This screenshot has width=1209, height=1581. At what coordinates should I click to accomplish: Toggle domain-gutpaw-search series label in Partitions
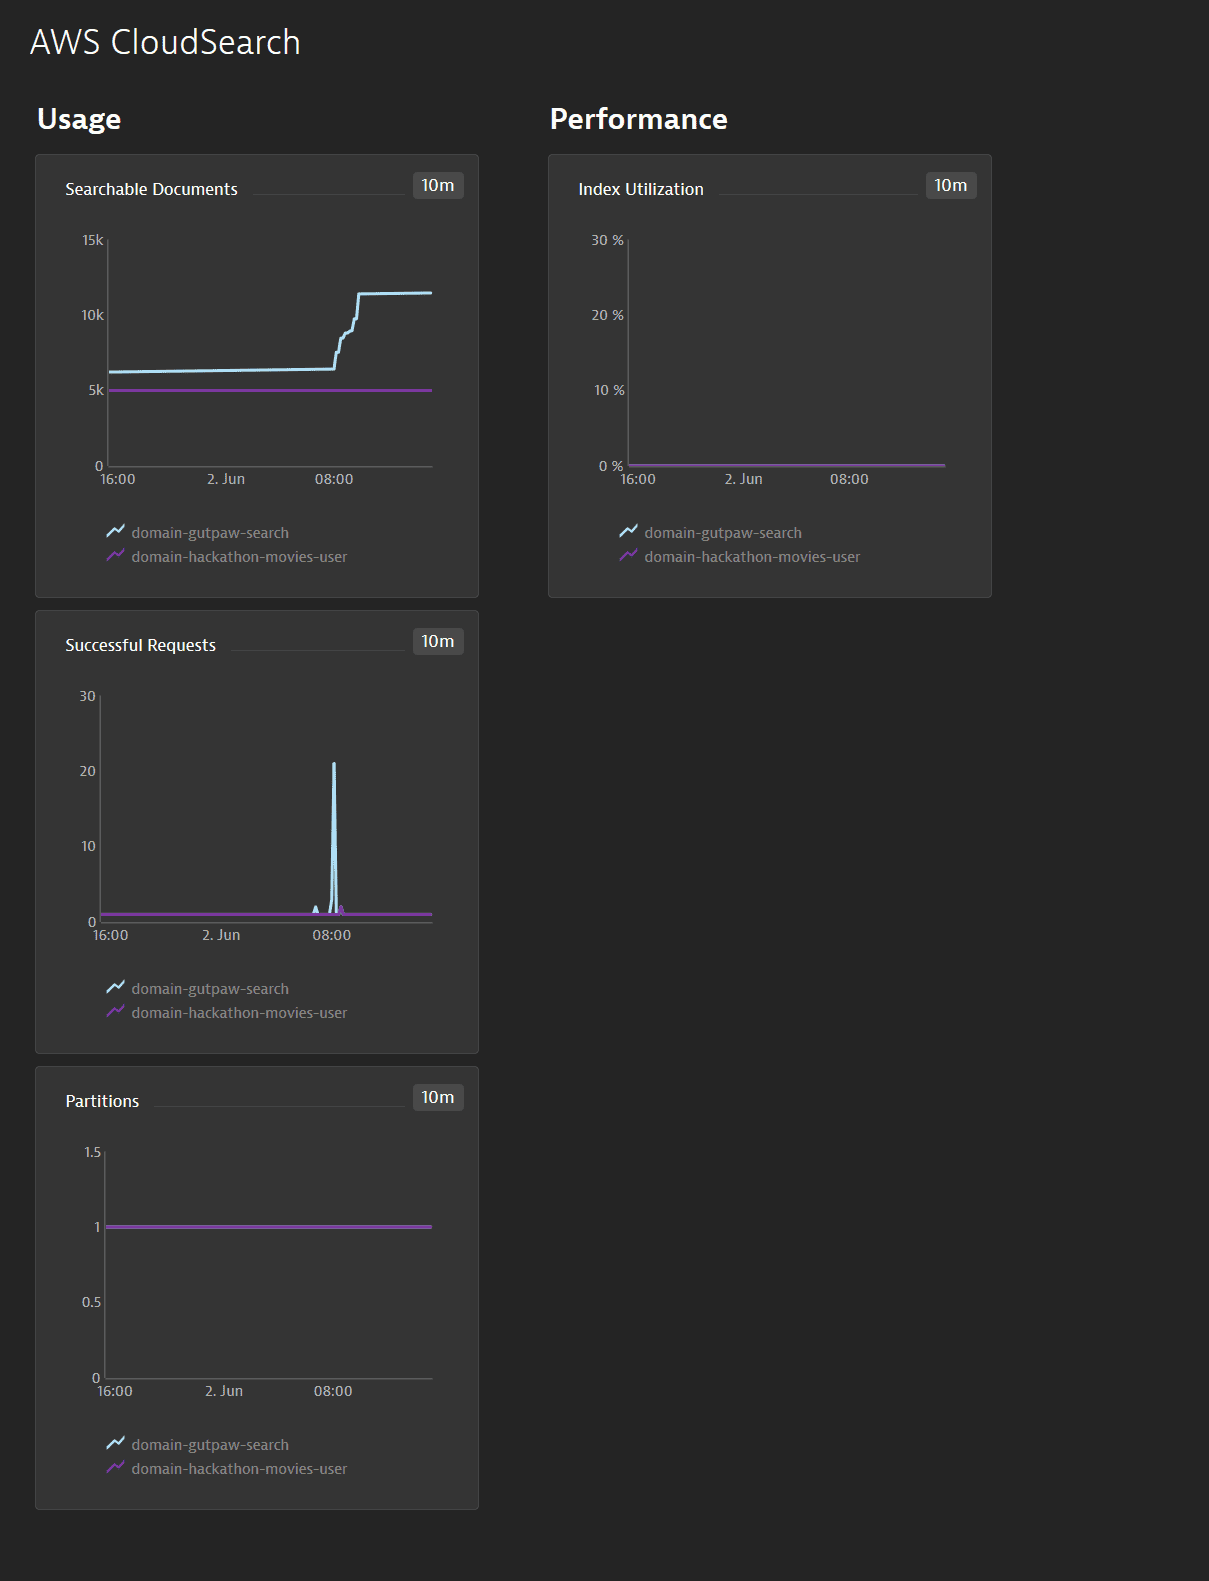pos(210,1445)
